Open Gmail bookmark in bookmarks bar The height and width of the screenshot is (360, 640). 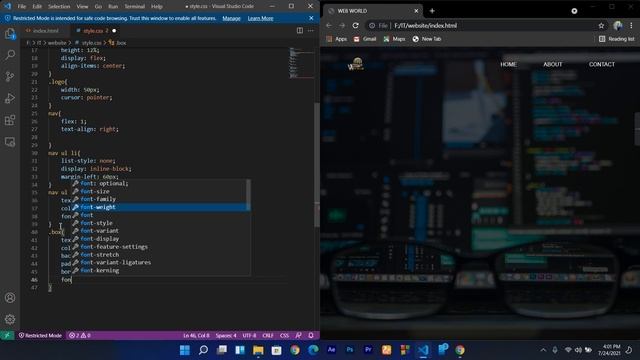click(x=365, y=39)
